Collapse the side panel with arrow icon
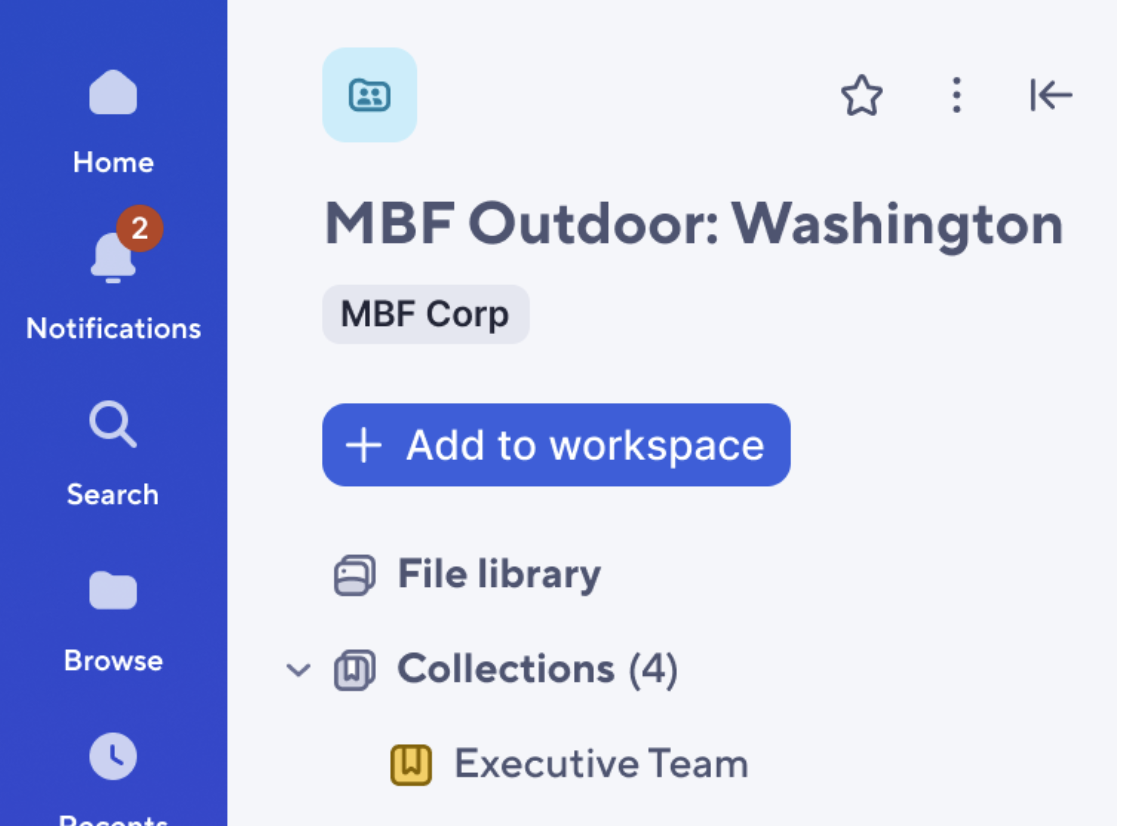The image size is (1124, 830). pyautogui.click(x=1050, y=96)
